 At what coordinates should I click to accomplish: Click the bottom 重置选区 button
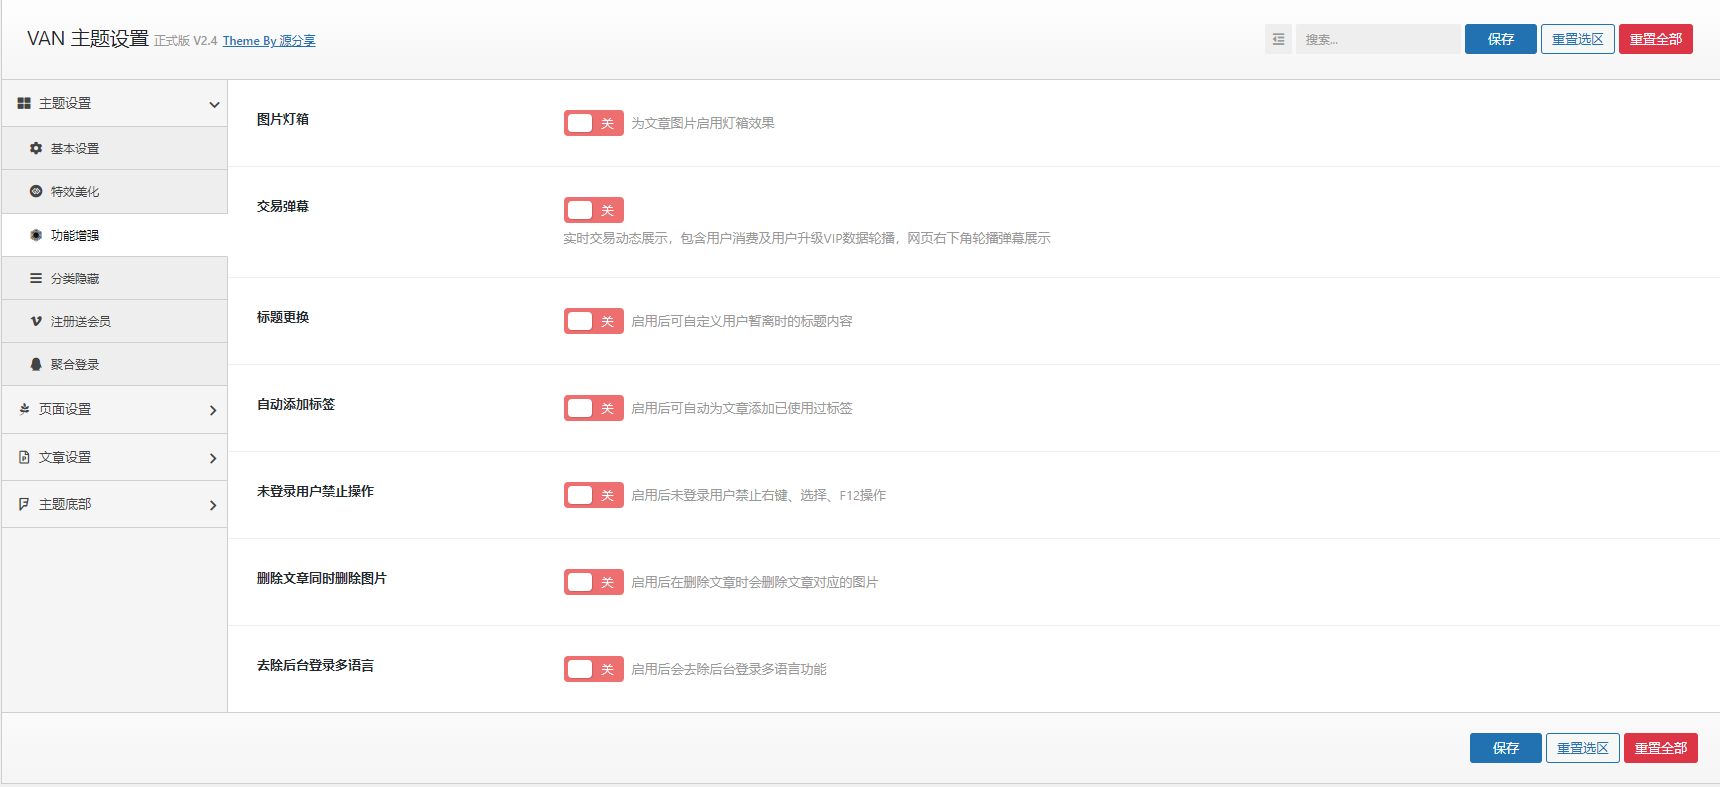point(1583,748)
